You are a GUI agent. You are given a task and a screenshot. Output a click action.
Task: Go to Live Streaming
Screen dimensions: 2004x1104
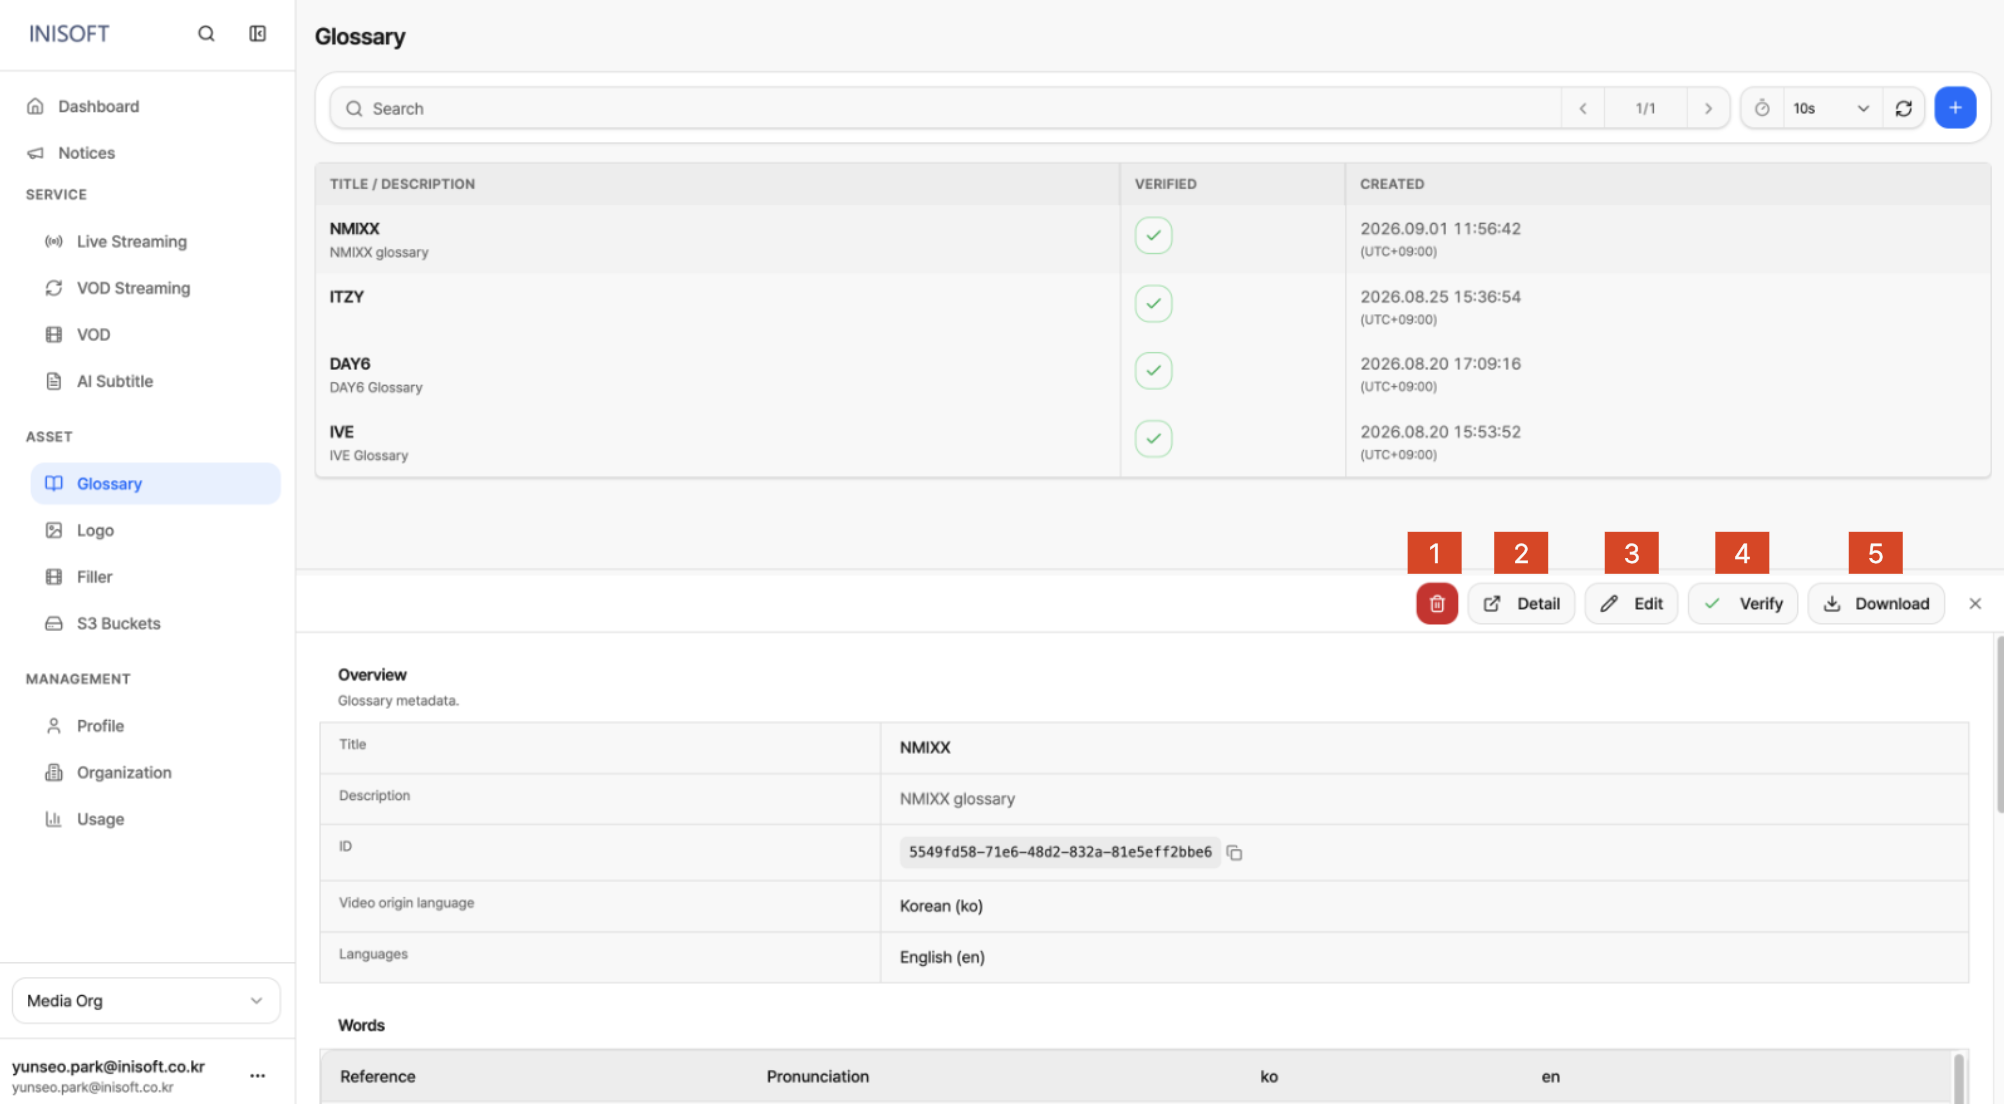(131, 242)
